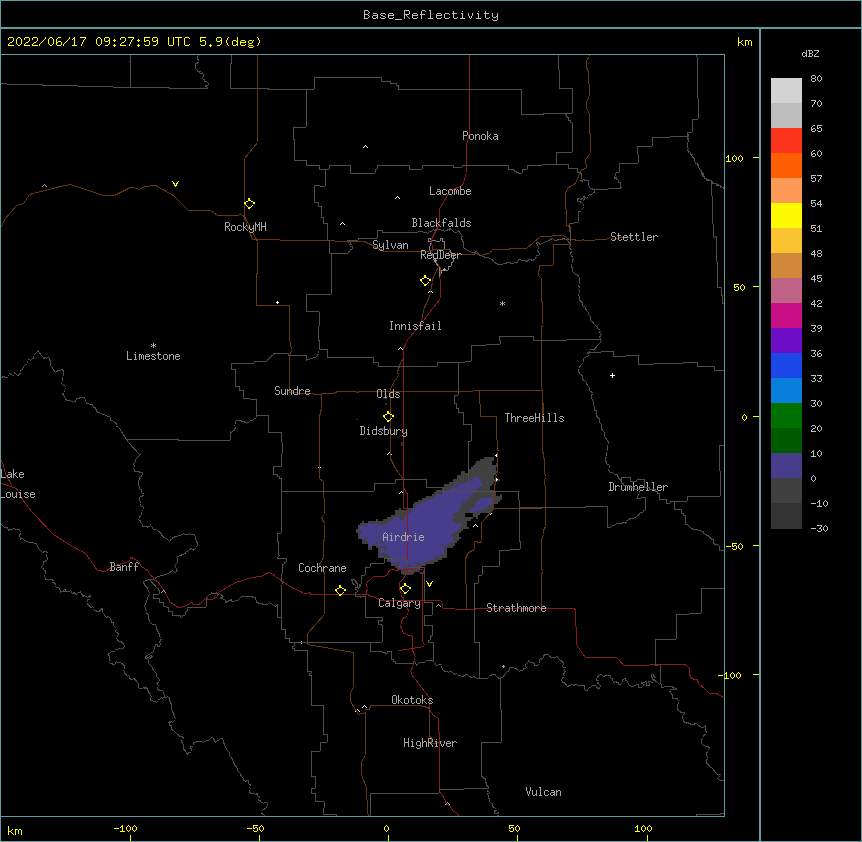Click the km unit label at top right
Image resolution: width=862 pixels, height=842 pixels.
(x=744, y=42)
